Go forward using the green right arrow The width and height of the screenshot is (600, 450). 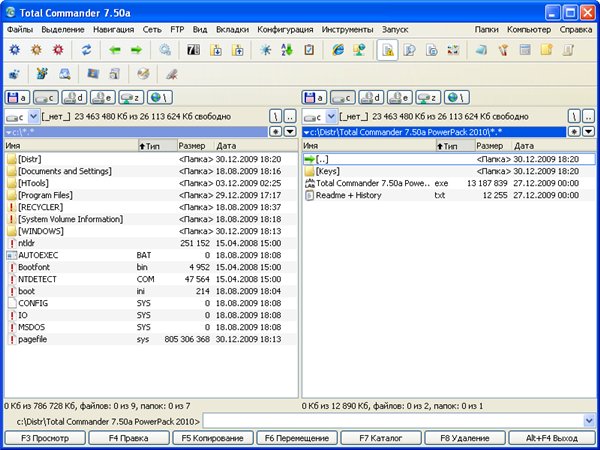[x=136, y=50]
